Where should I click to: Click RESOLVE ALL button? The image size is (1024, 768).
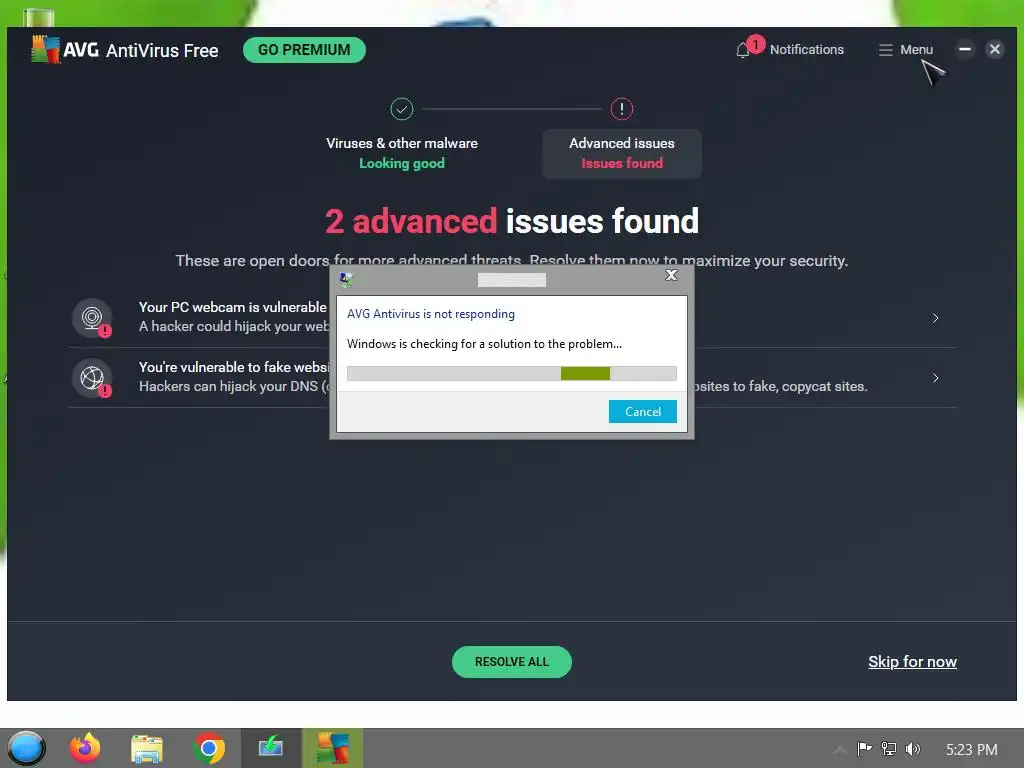[512, 662]
